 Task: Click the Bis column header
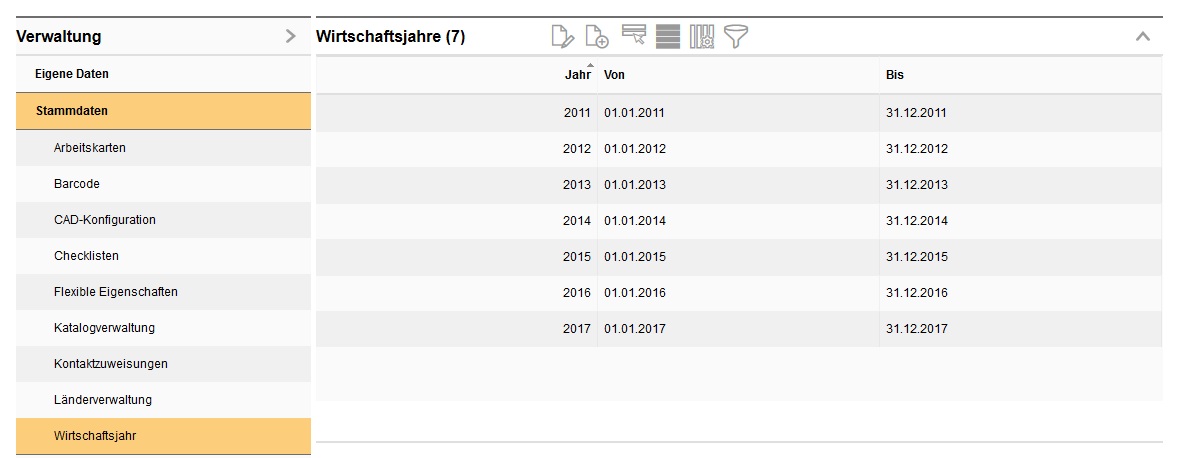click(895, 75)
